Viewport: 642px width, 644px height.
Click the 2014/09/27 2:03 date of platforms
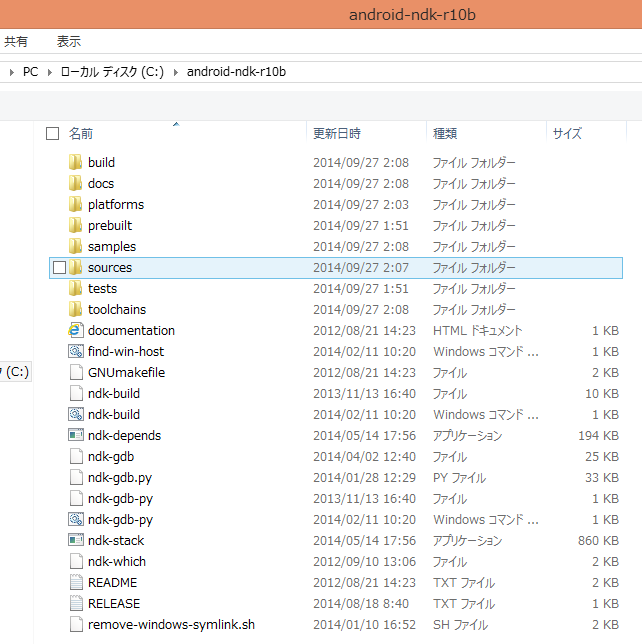pyautogui.click(x=361, y=204)
